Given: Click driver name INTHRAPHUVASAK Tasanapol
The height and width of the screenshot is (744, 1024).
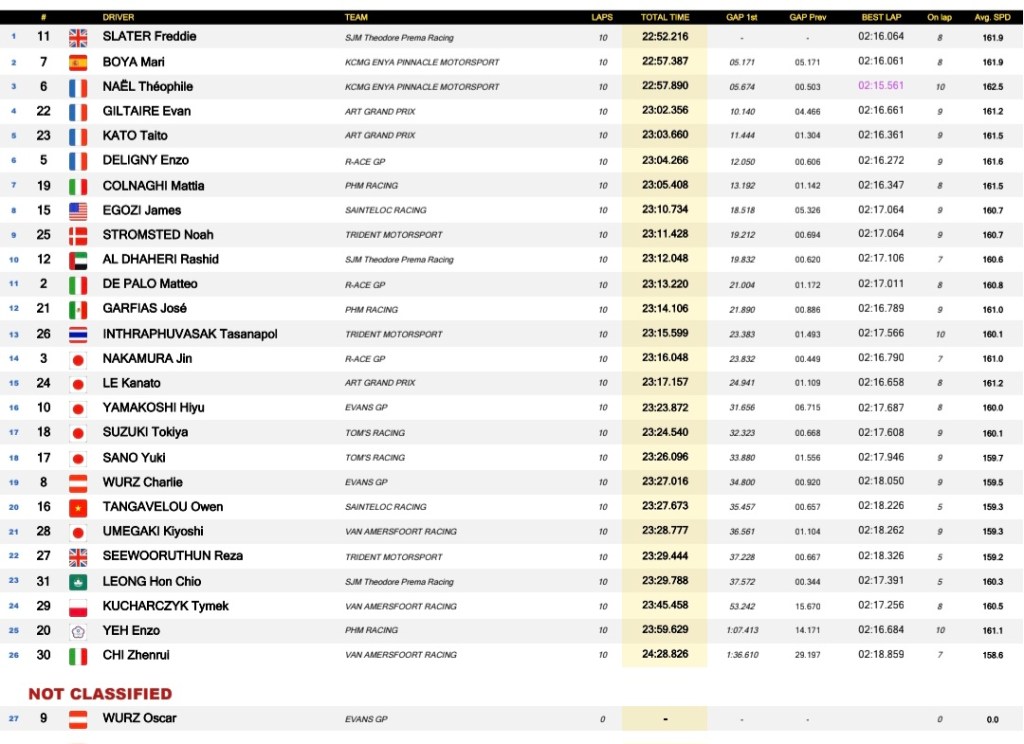Looking at the screenshot, I should pyautogui.click(x=189, y=334).
